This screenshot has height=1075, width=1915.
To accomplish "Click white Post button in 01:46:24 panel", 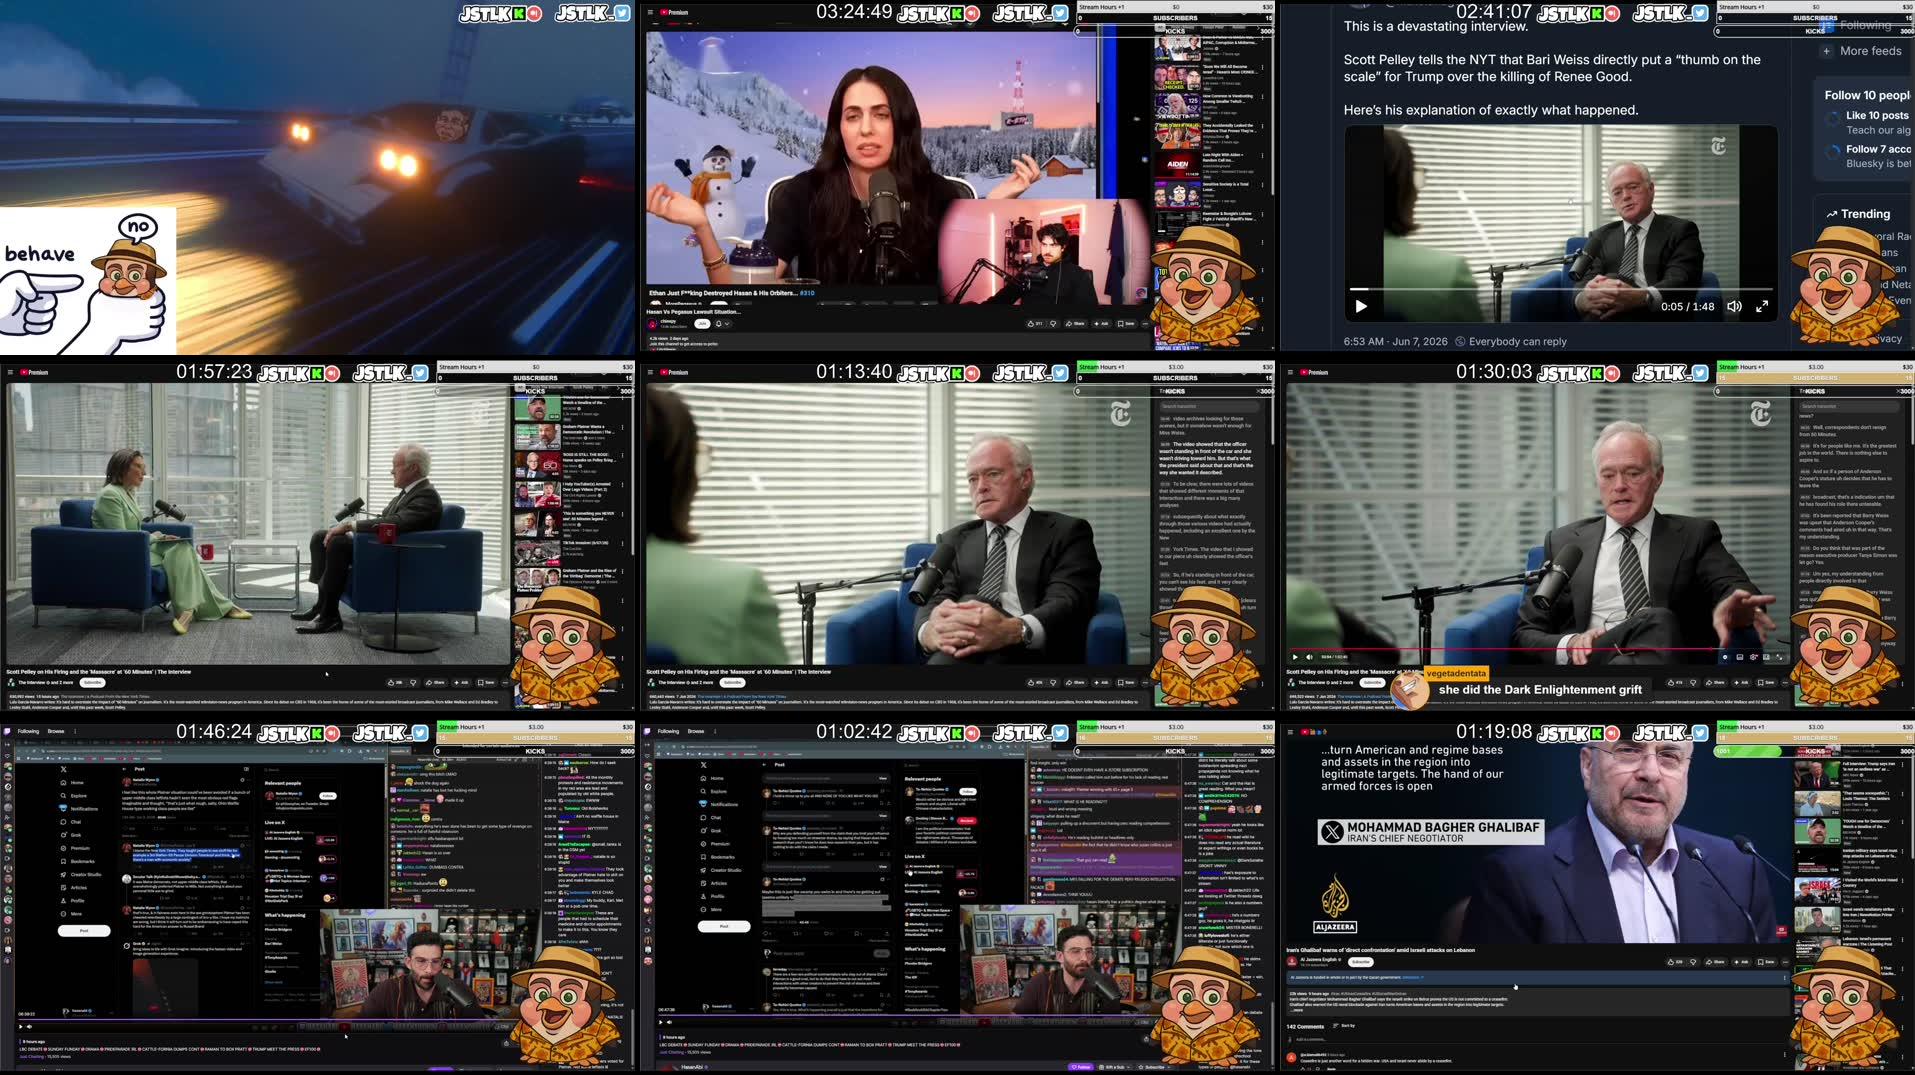I will point(84,931).
